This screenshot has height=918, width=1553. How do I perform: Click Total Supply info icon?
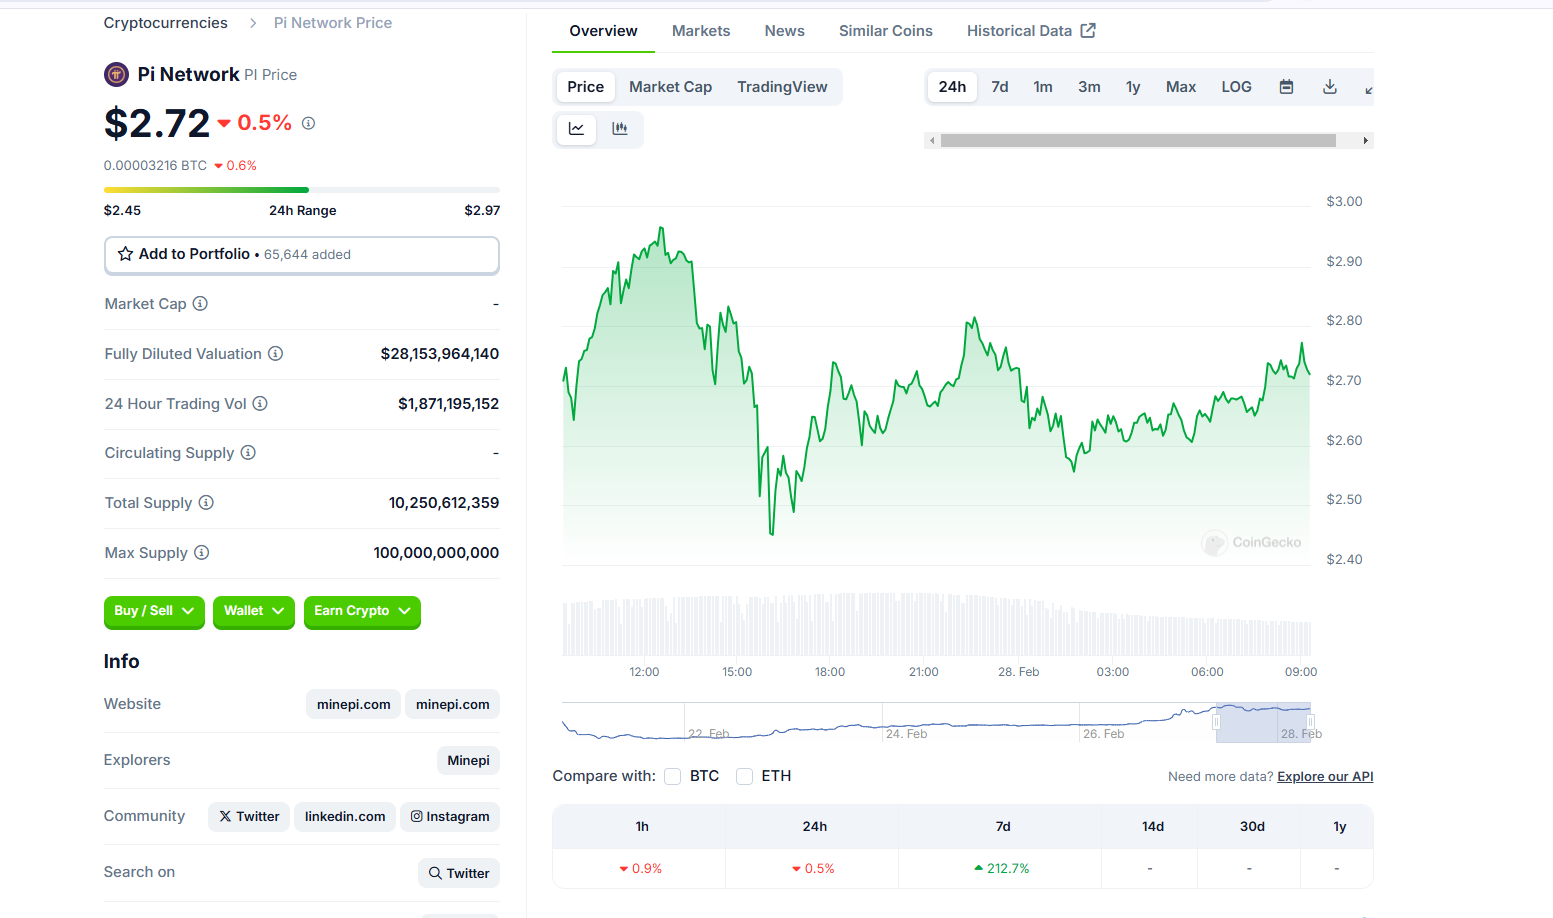[x=206, y=502]
